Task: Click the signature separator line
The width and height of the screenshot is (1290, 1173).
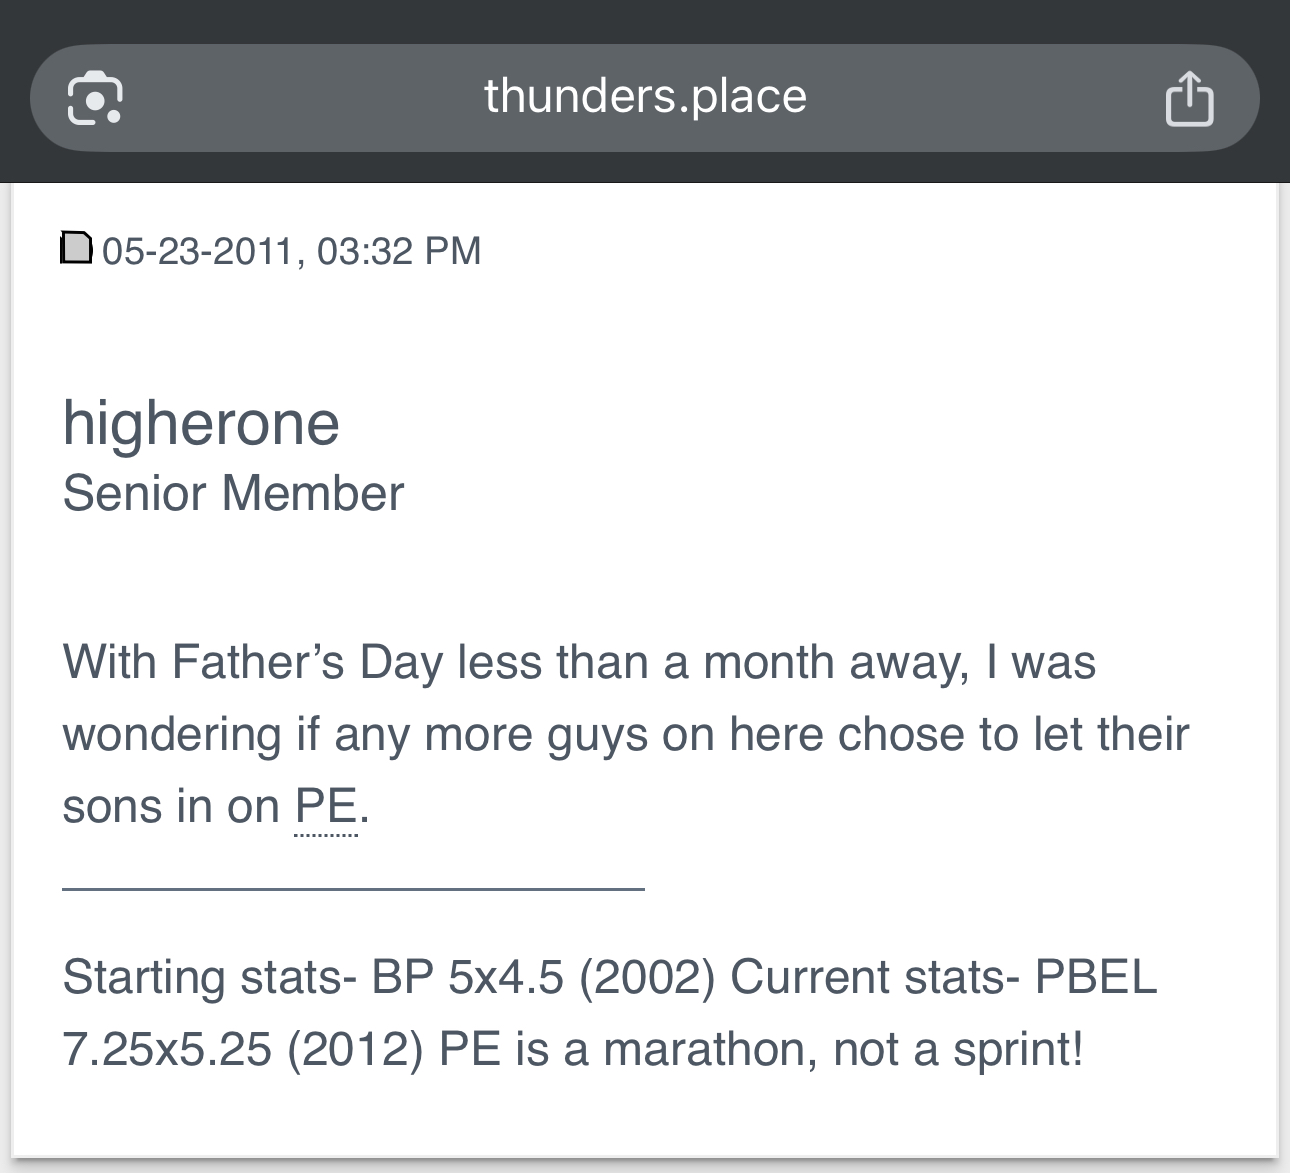Action: (x=353, y=887)
